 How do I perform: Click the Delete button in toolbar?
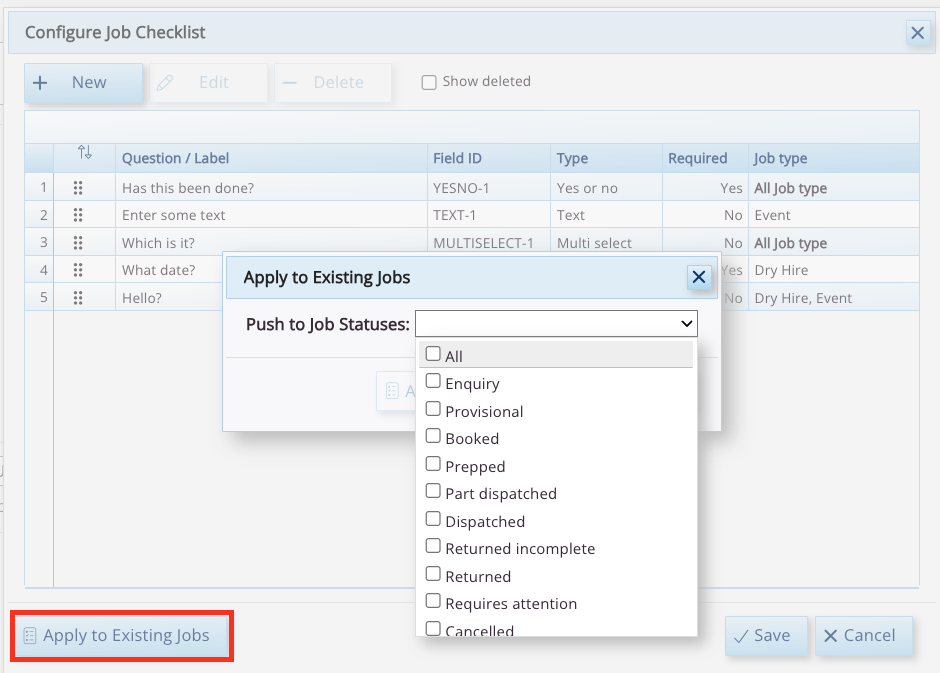tap(333, 83)
